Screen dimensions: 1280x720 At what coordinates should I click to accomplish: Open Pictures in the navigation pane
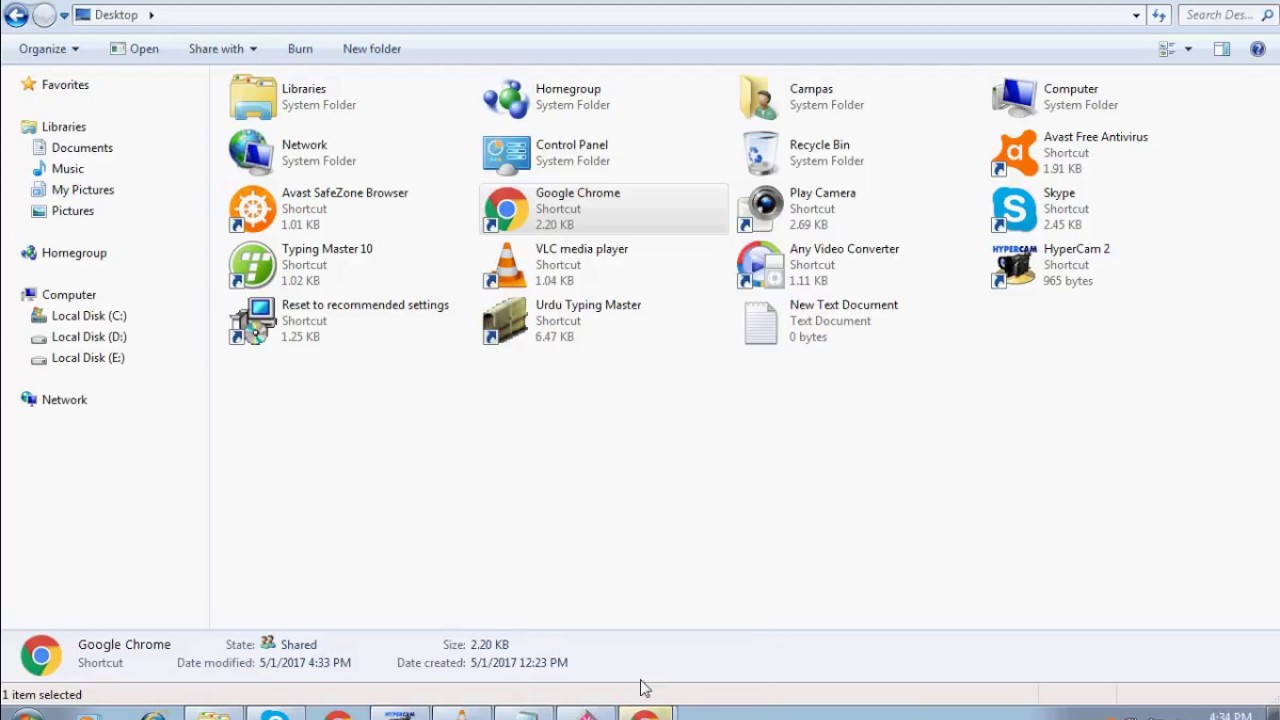pyautogui.click(x=72, y=211)
